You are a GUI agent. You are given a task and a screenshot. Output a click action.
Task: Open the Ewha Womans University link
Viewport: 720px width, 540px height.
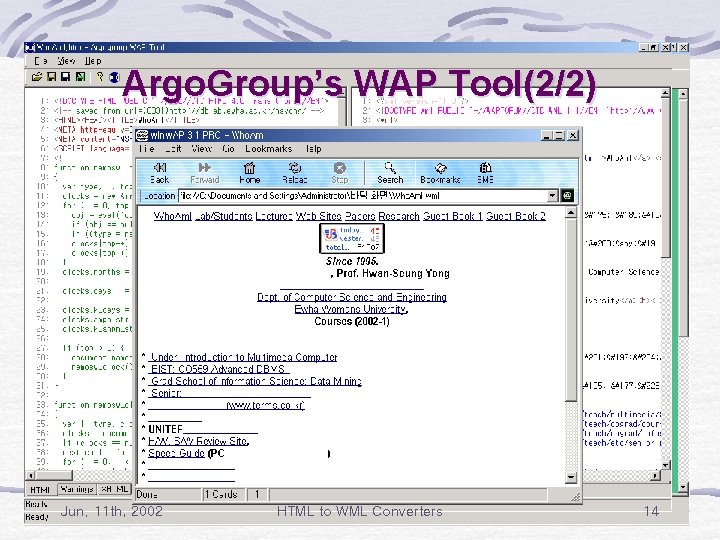click(x=351, y=309)
